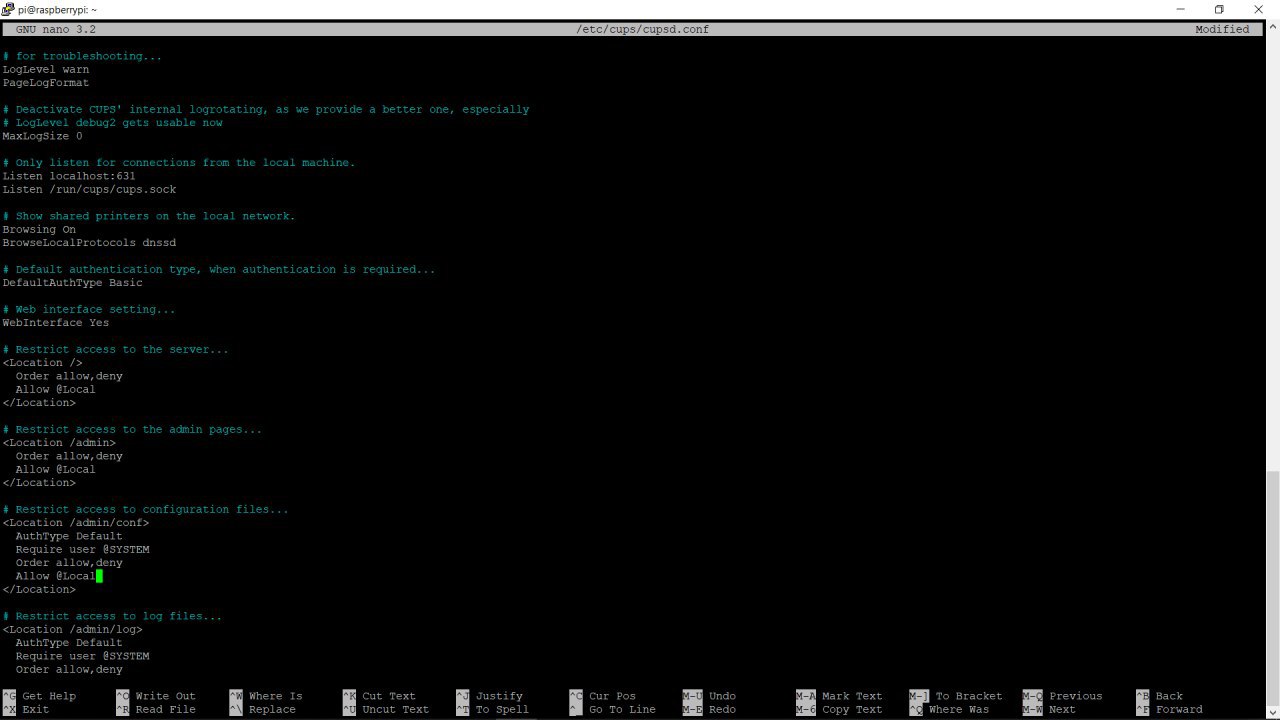The width and height of the screenshot is (1280, 720).
Task: Click the 'Show shared printers' comment
Action: click(149, 216)
